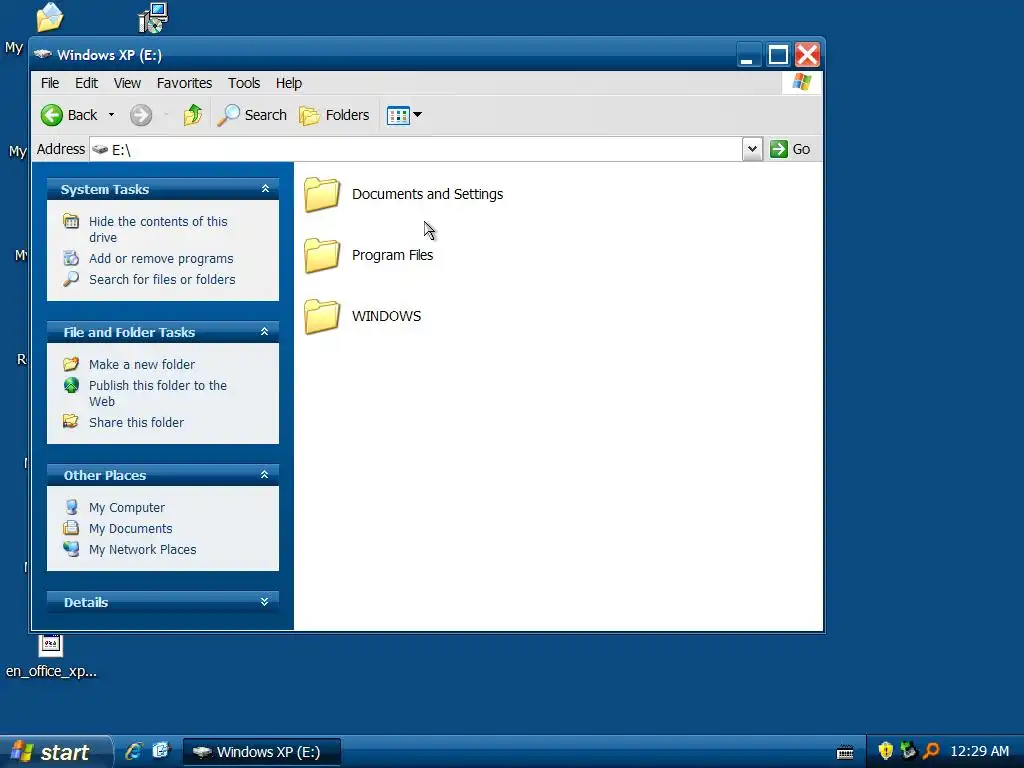Screen dimensions: 1024x768
Task: Expand the address bar dropdown list
Action: tap(752, 149)
